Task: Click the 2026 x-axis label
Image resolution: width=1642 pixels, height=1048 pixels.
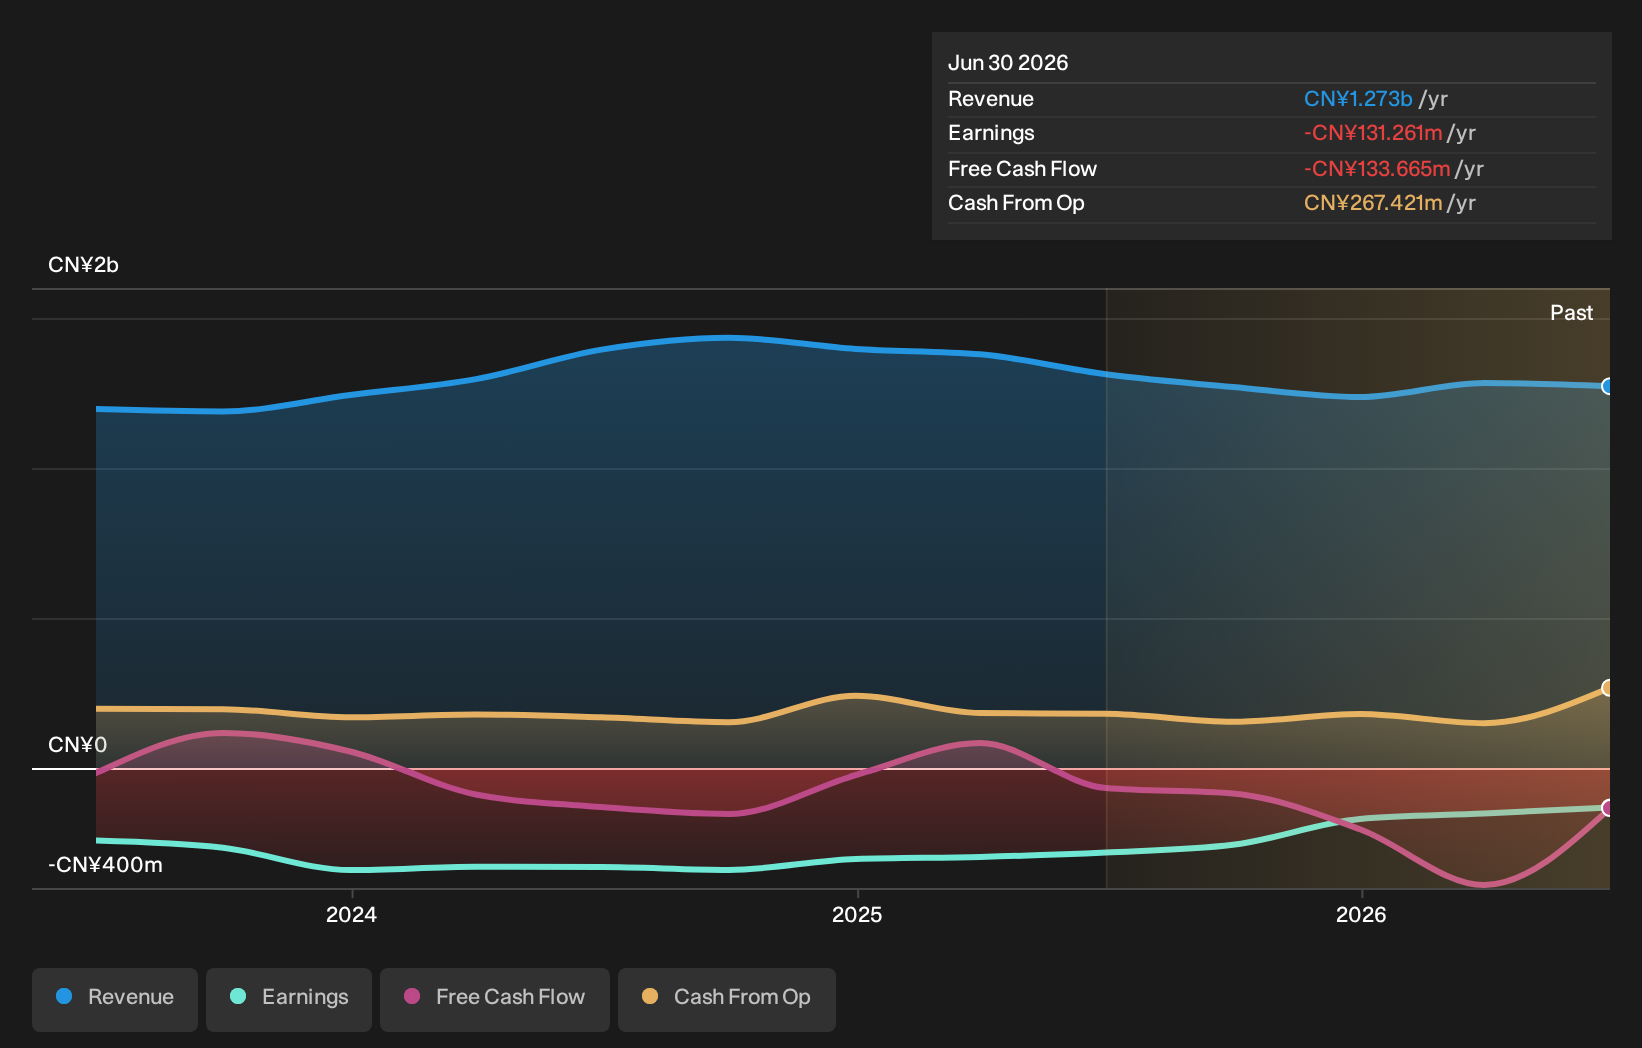Action: pyautogui.click(x=1361, y=915)
